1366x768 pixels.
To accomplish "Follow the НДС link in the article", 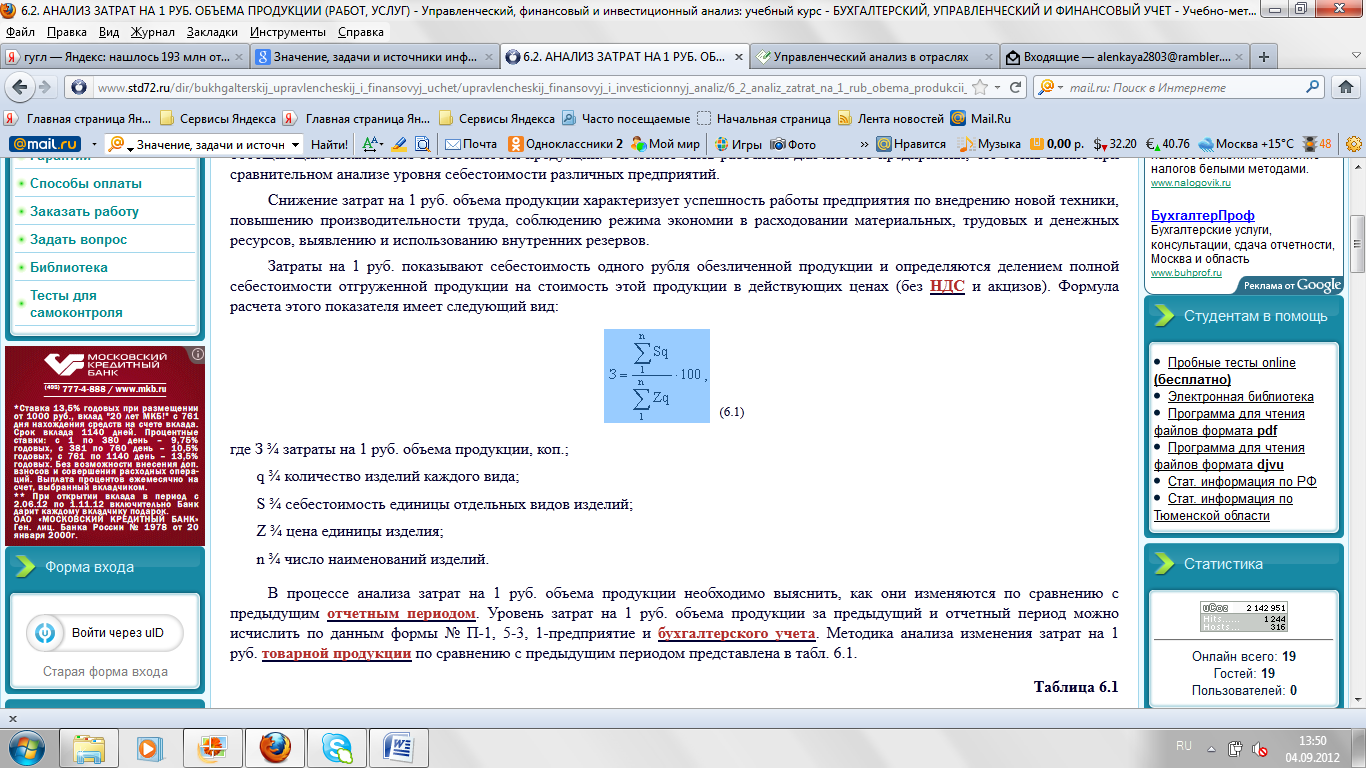I will (947, 287).
